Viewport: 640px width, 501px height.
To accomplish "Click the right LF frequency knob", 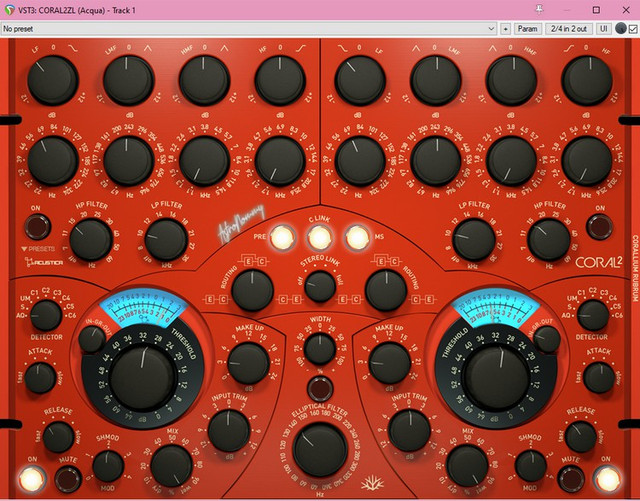I will click(360, 161).
